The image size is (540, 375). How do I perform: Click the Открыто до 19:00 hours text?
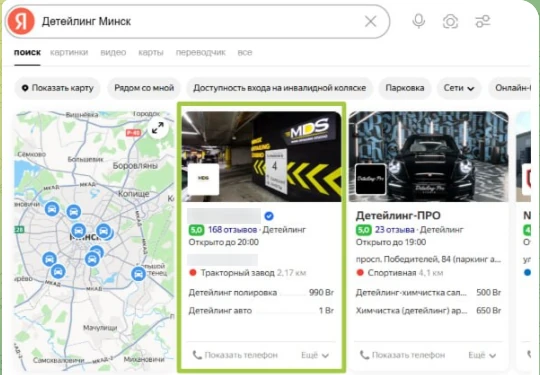coord(391,242)
